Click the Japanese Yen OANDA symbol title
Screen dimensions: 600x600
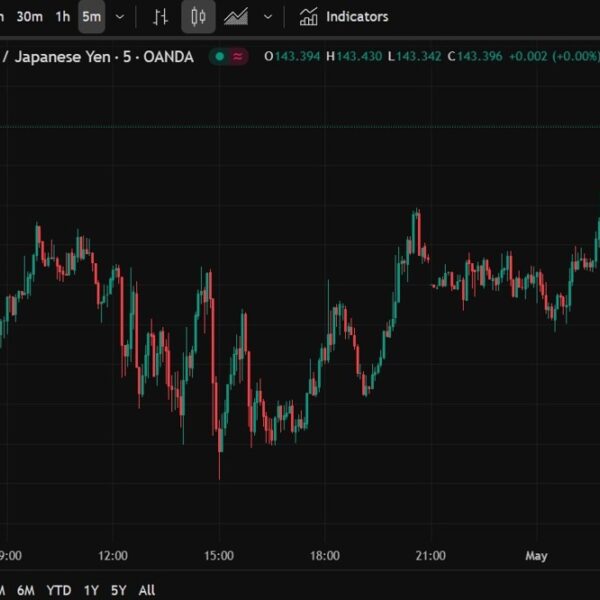(x=98, y=57)
